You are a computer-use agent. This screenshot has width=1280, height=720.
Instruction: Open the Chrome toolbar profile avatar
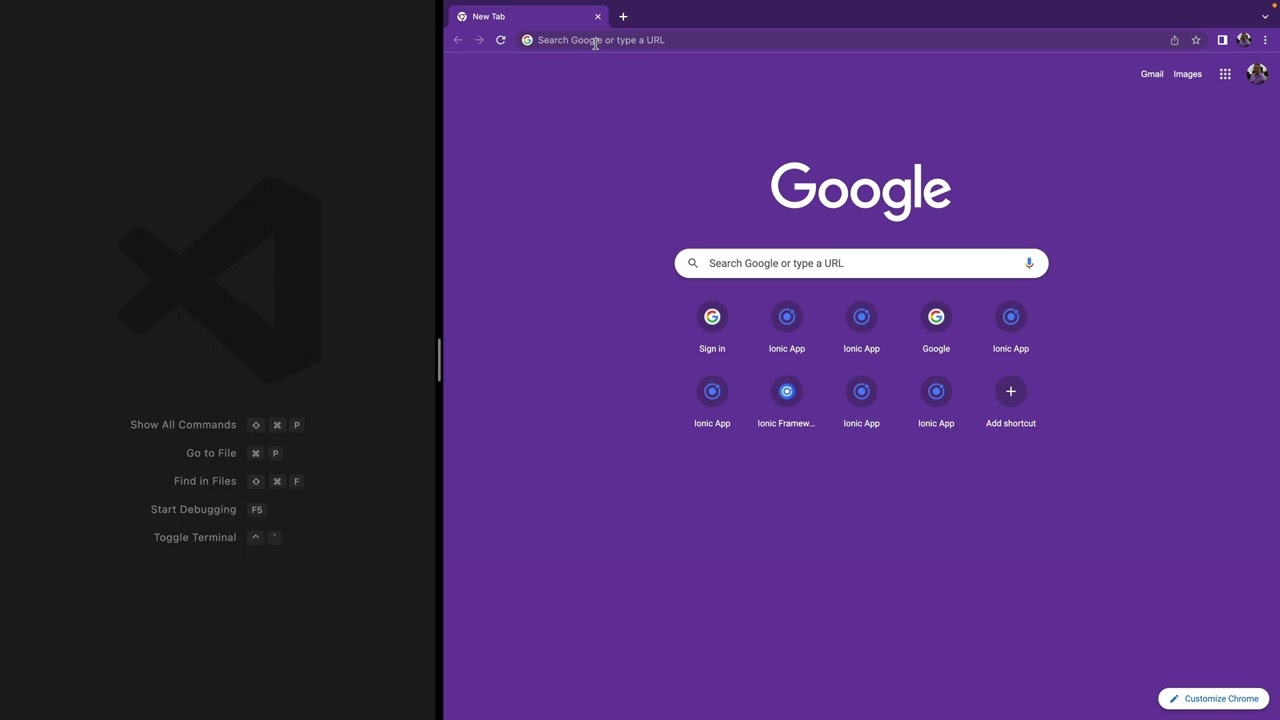click(x=1244, y=40)
